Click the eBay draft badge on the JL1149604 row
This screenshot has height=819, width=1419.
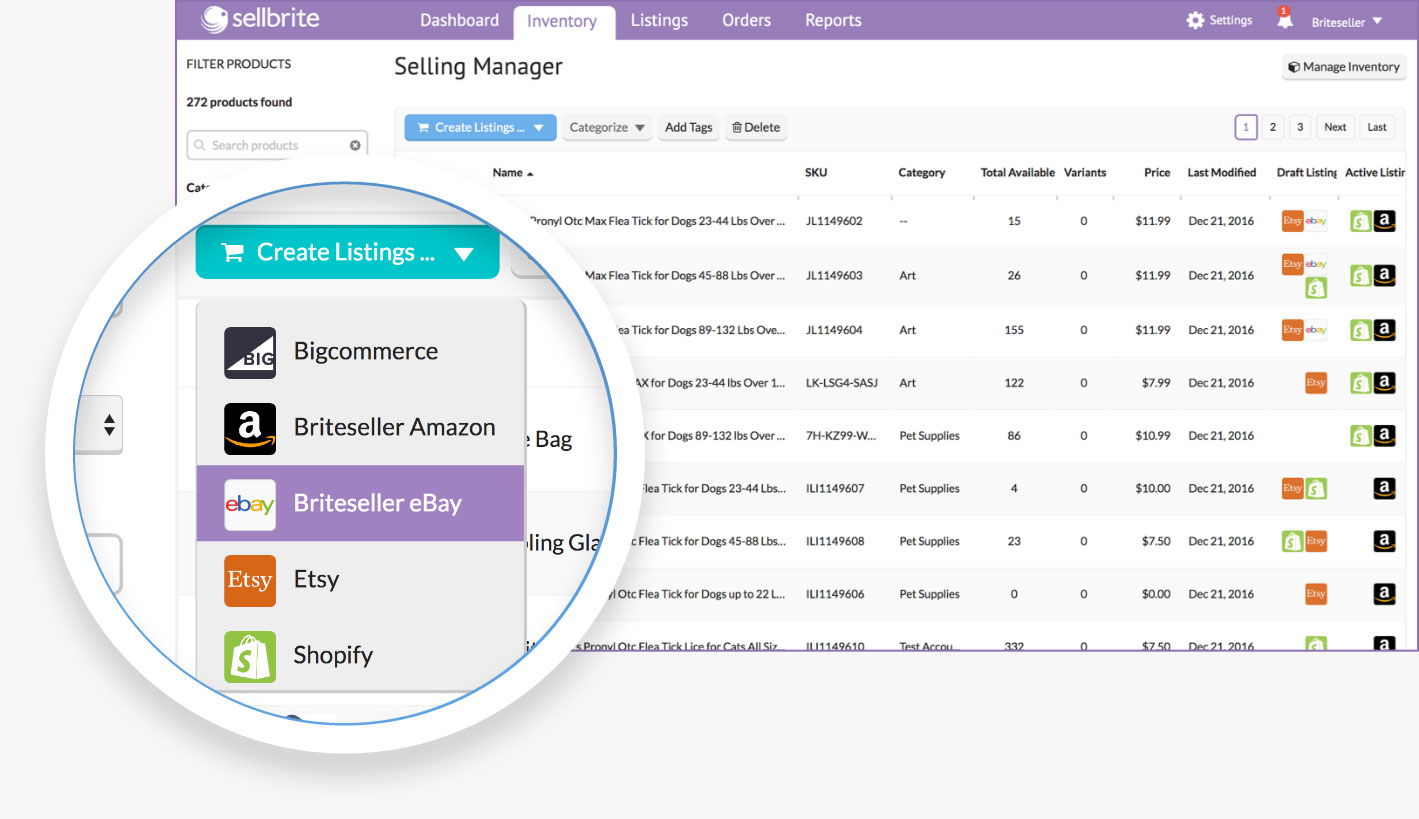point(1315,329)
